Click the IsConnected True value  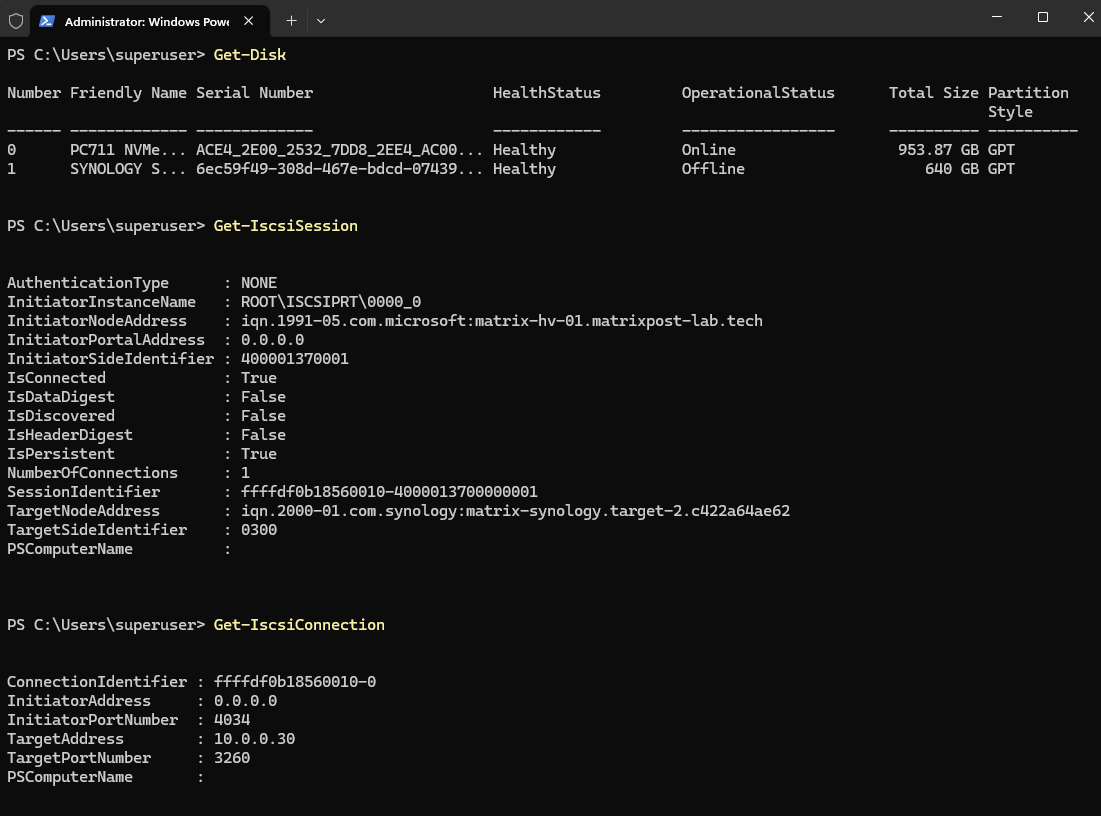tap(258, 377)
